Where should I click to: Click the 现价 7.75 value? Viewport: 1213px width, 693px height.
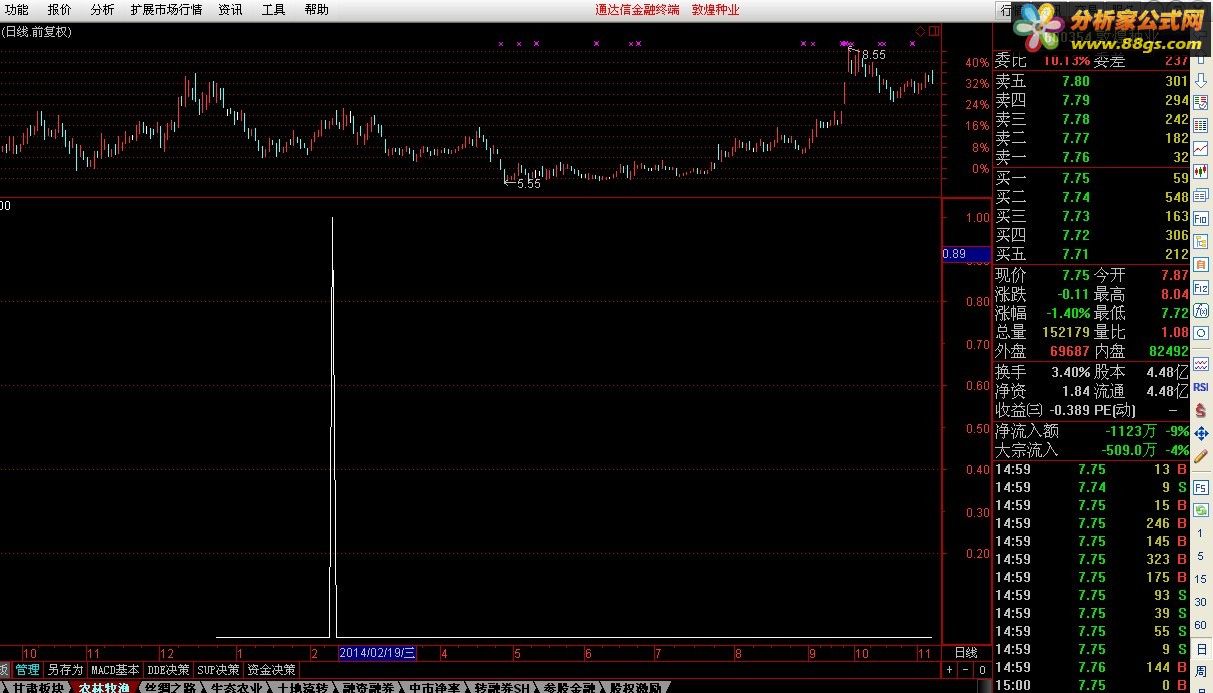[1075, 275]
